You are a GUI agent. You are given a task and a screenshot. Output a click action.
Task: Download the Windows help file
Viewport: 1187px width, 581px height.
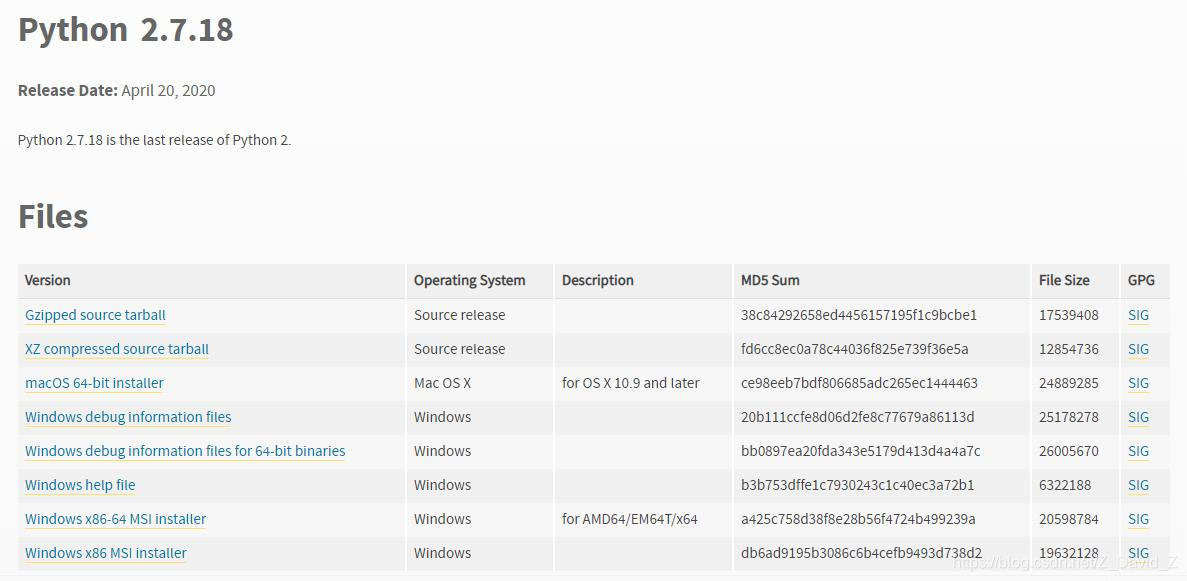(80, 486)
